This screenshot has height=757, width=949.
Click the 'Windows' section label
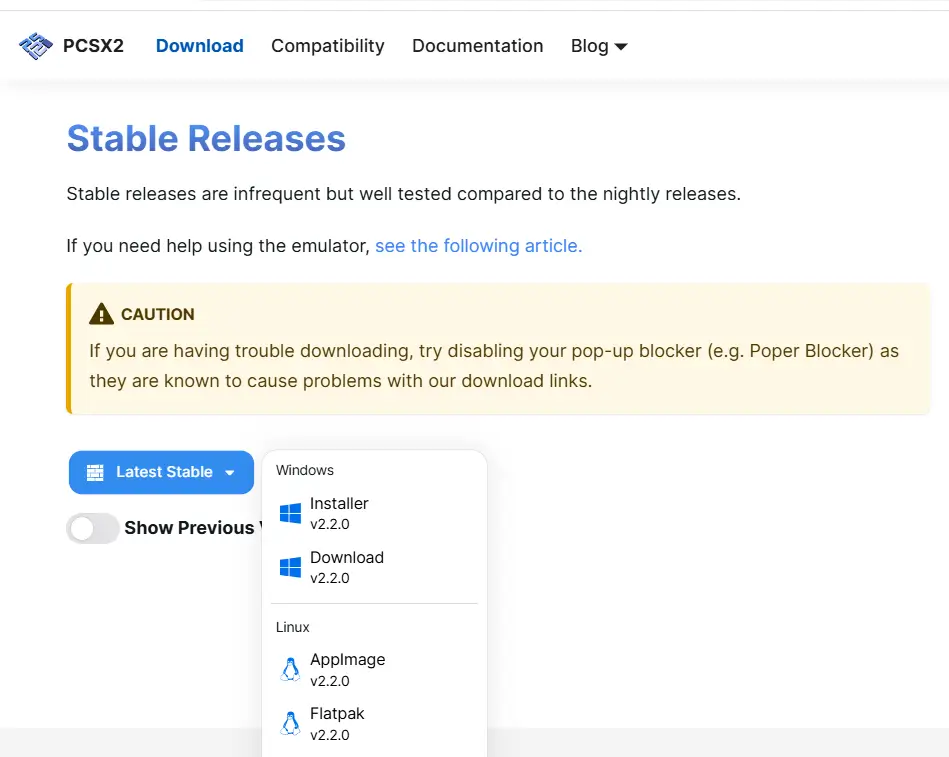(304, 470)
